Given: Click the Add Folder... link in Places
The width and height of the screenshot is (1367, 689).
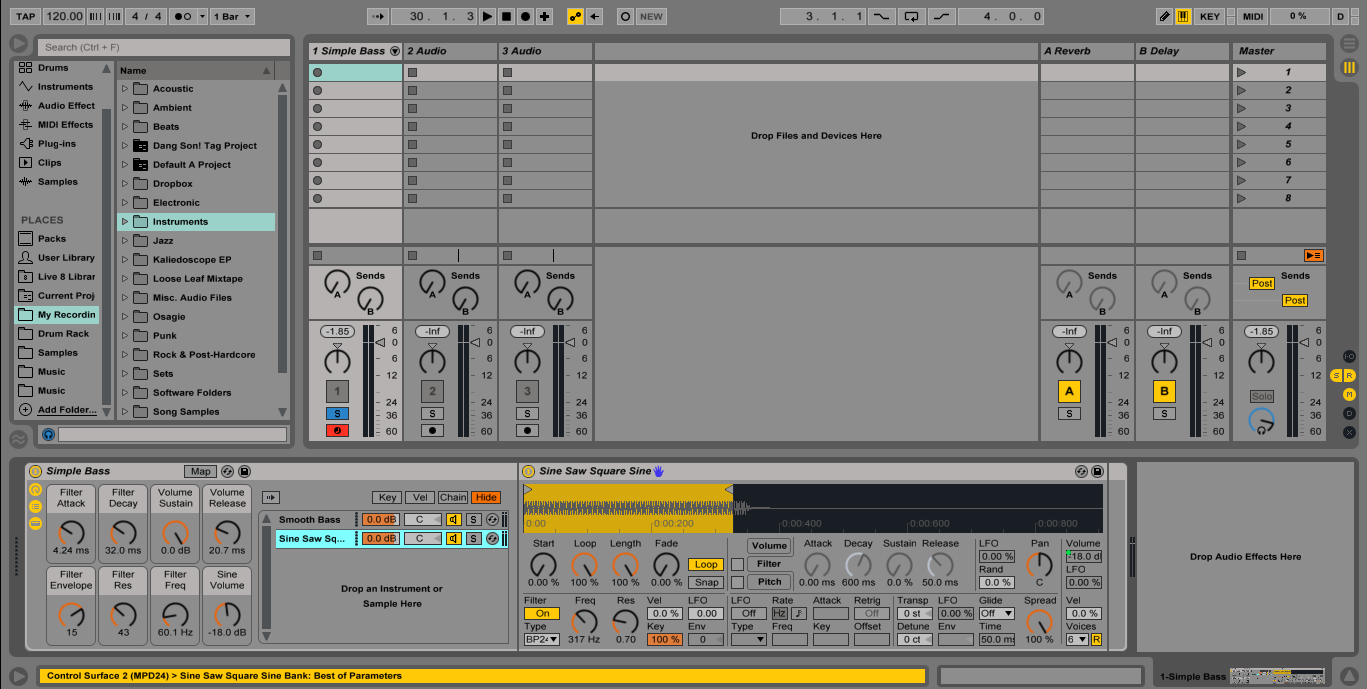Looking at the screenshot, I should (x=67, y=410).
